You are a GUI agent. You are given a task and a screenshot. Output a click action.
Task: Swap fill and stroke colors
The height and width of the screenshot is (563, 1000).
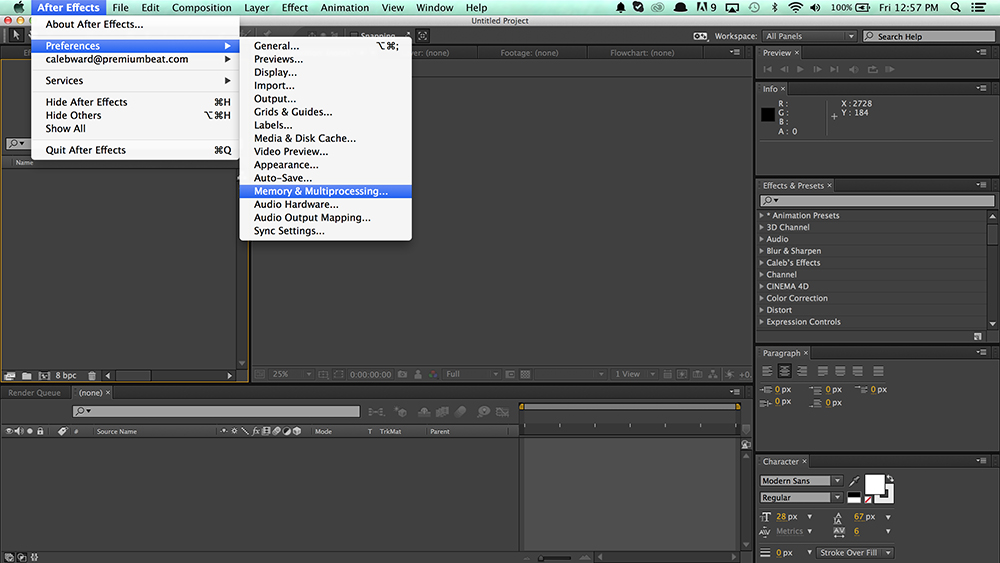(x=890, y=480)
